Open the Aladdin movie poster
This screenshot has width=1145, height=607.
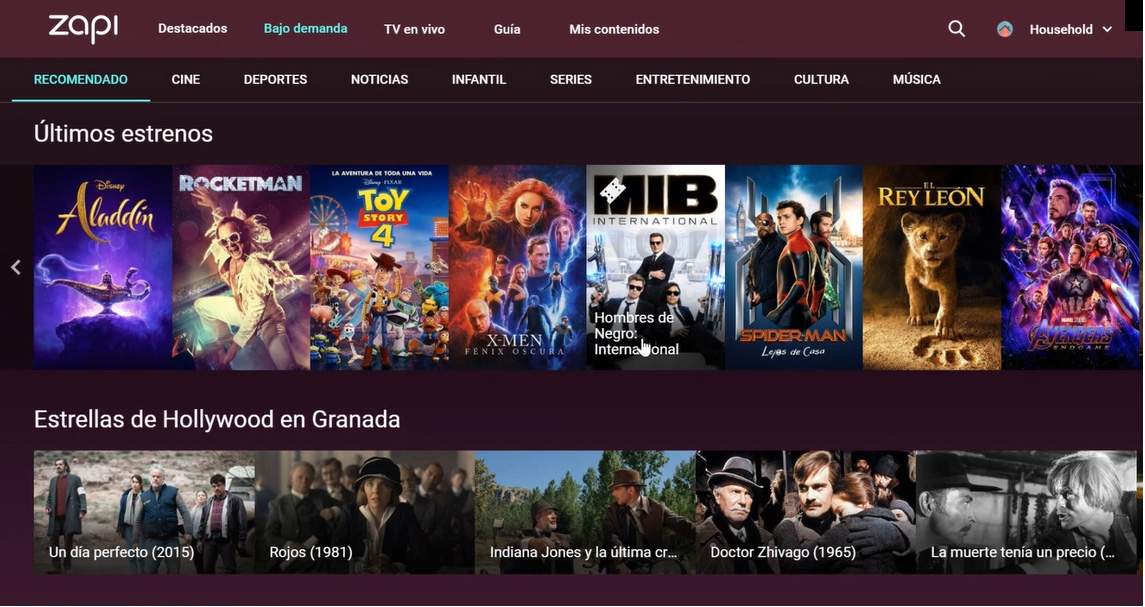(x=102, y=267)
